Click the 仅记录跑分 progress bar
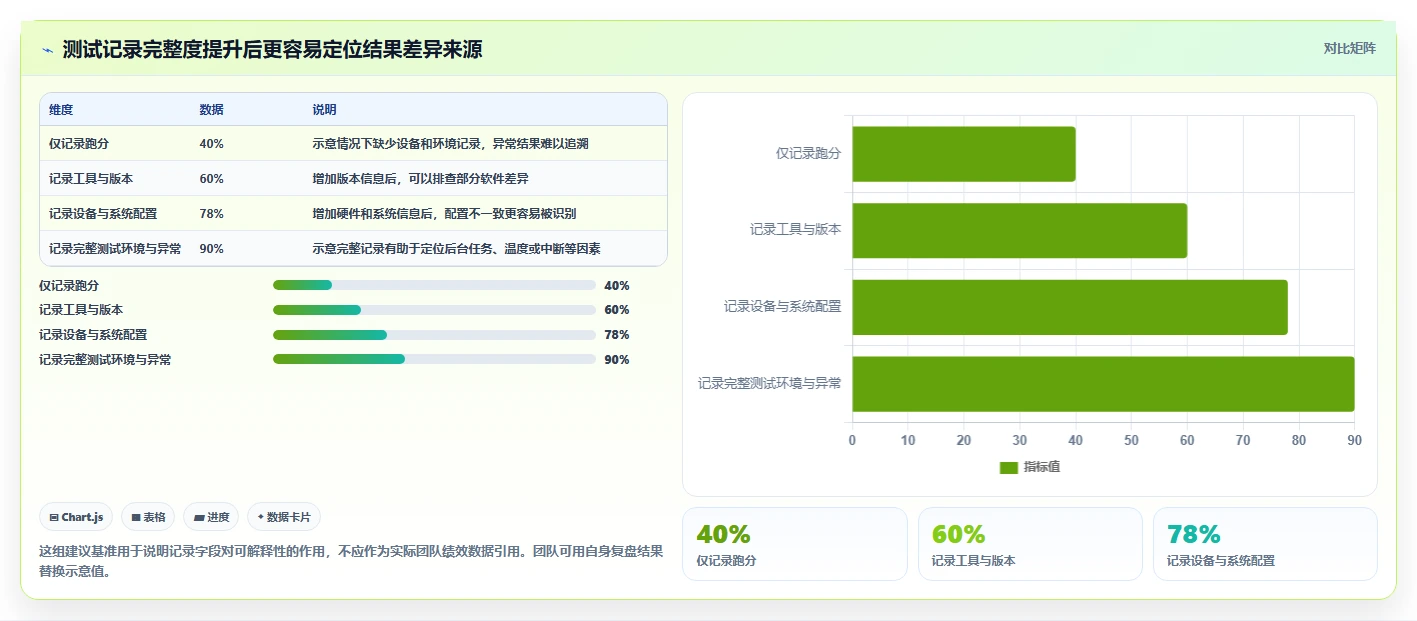This screenshot has height=621, width=1417. tap(434, 285)
